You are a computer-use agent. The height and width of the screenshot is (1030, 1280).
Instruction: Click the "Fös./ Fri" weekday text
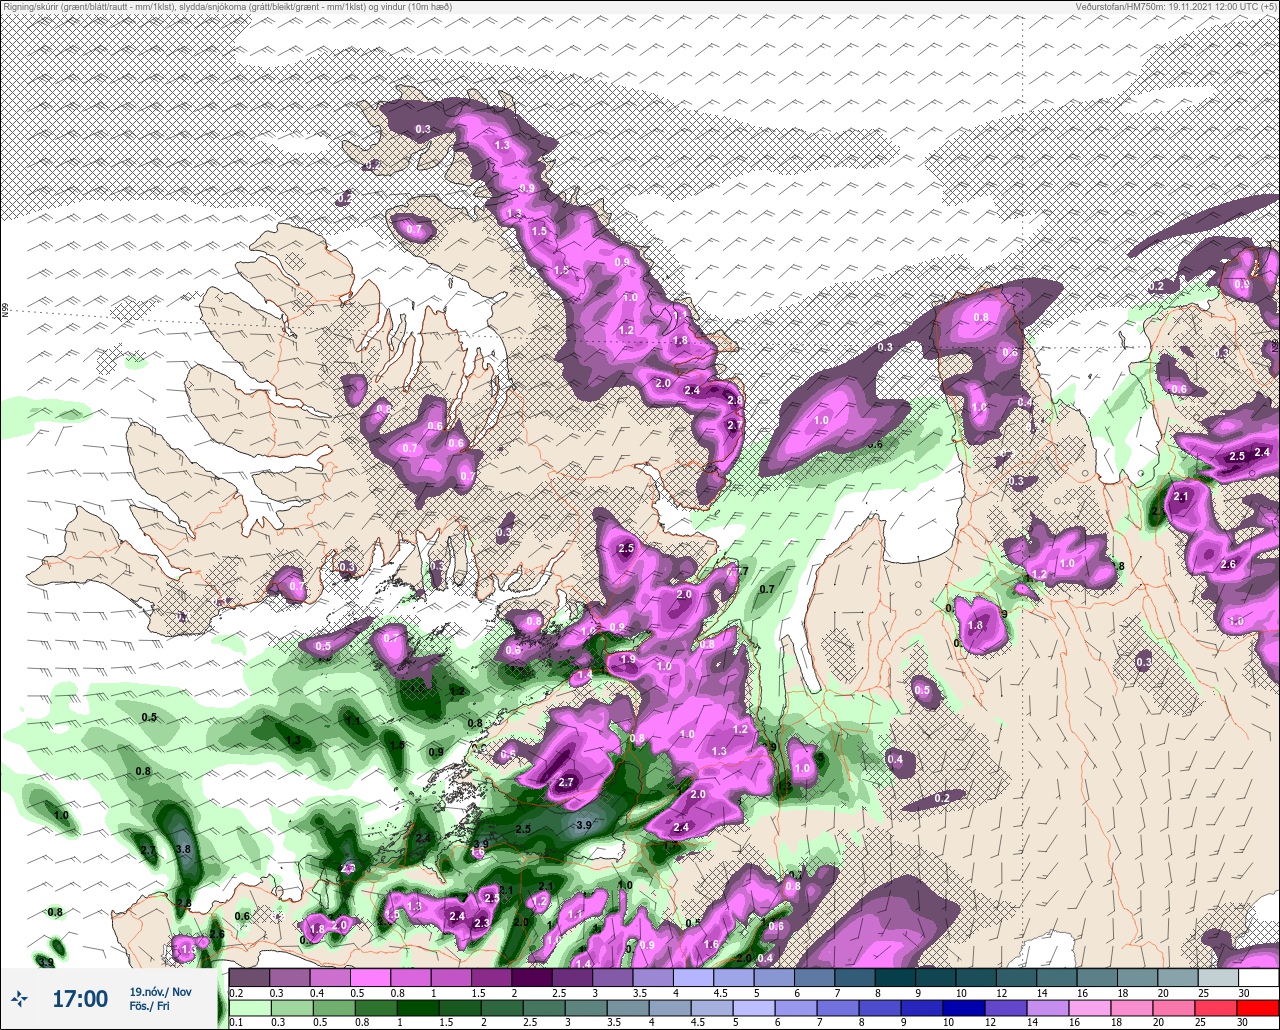pyautogui.click(x=149, y=1006)
